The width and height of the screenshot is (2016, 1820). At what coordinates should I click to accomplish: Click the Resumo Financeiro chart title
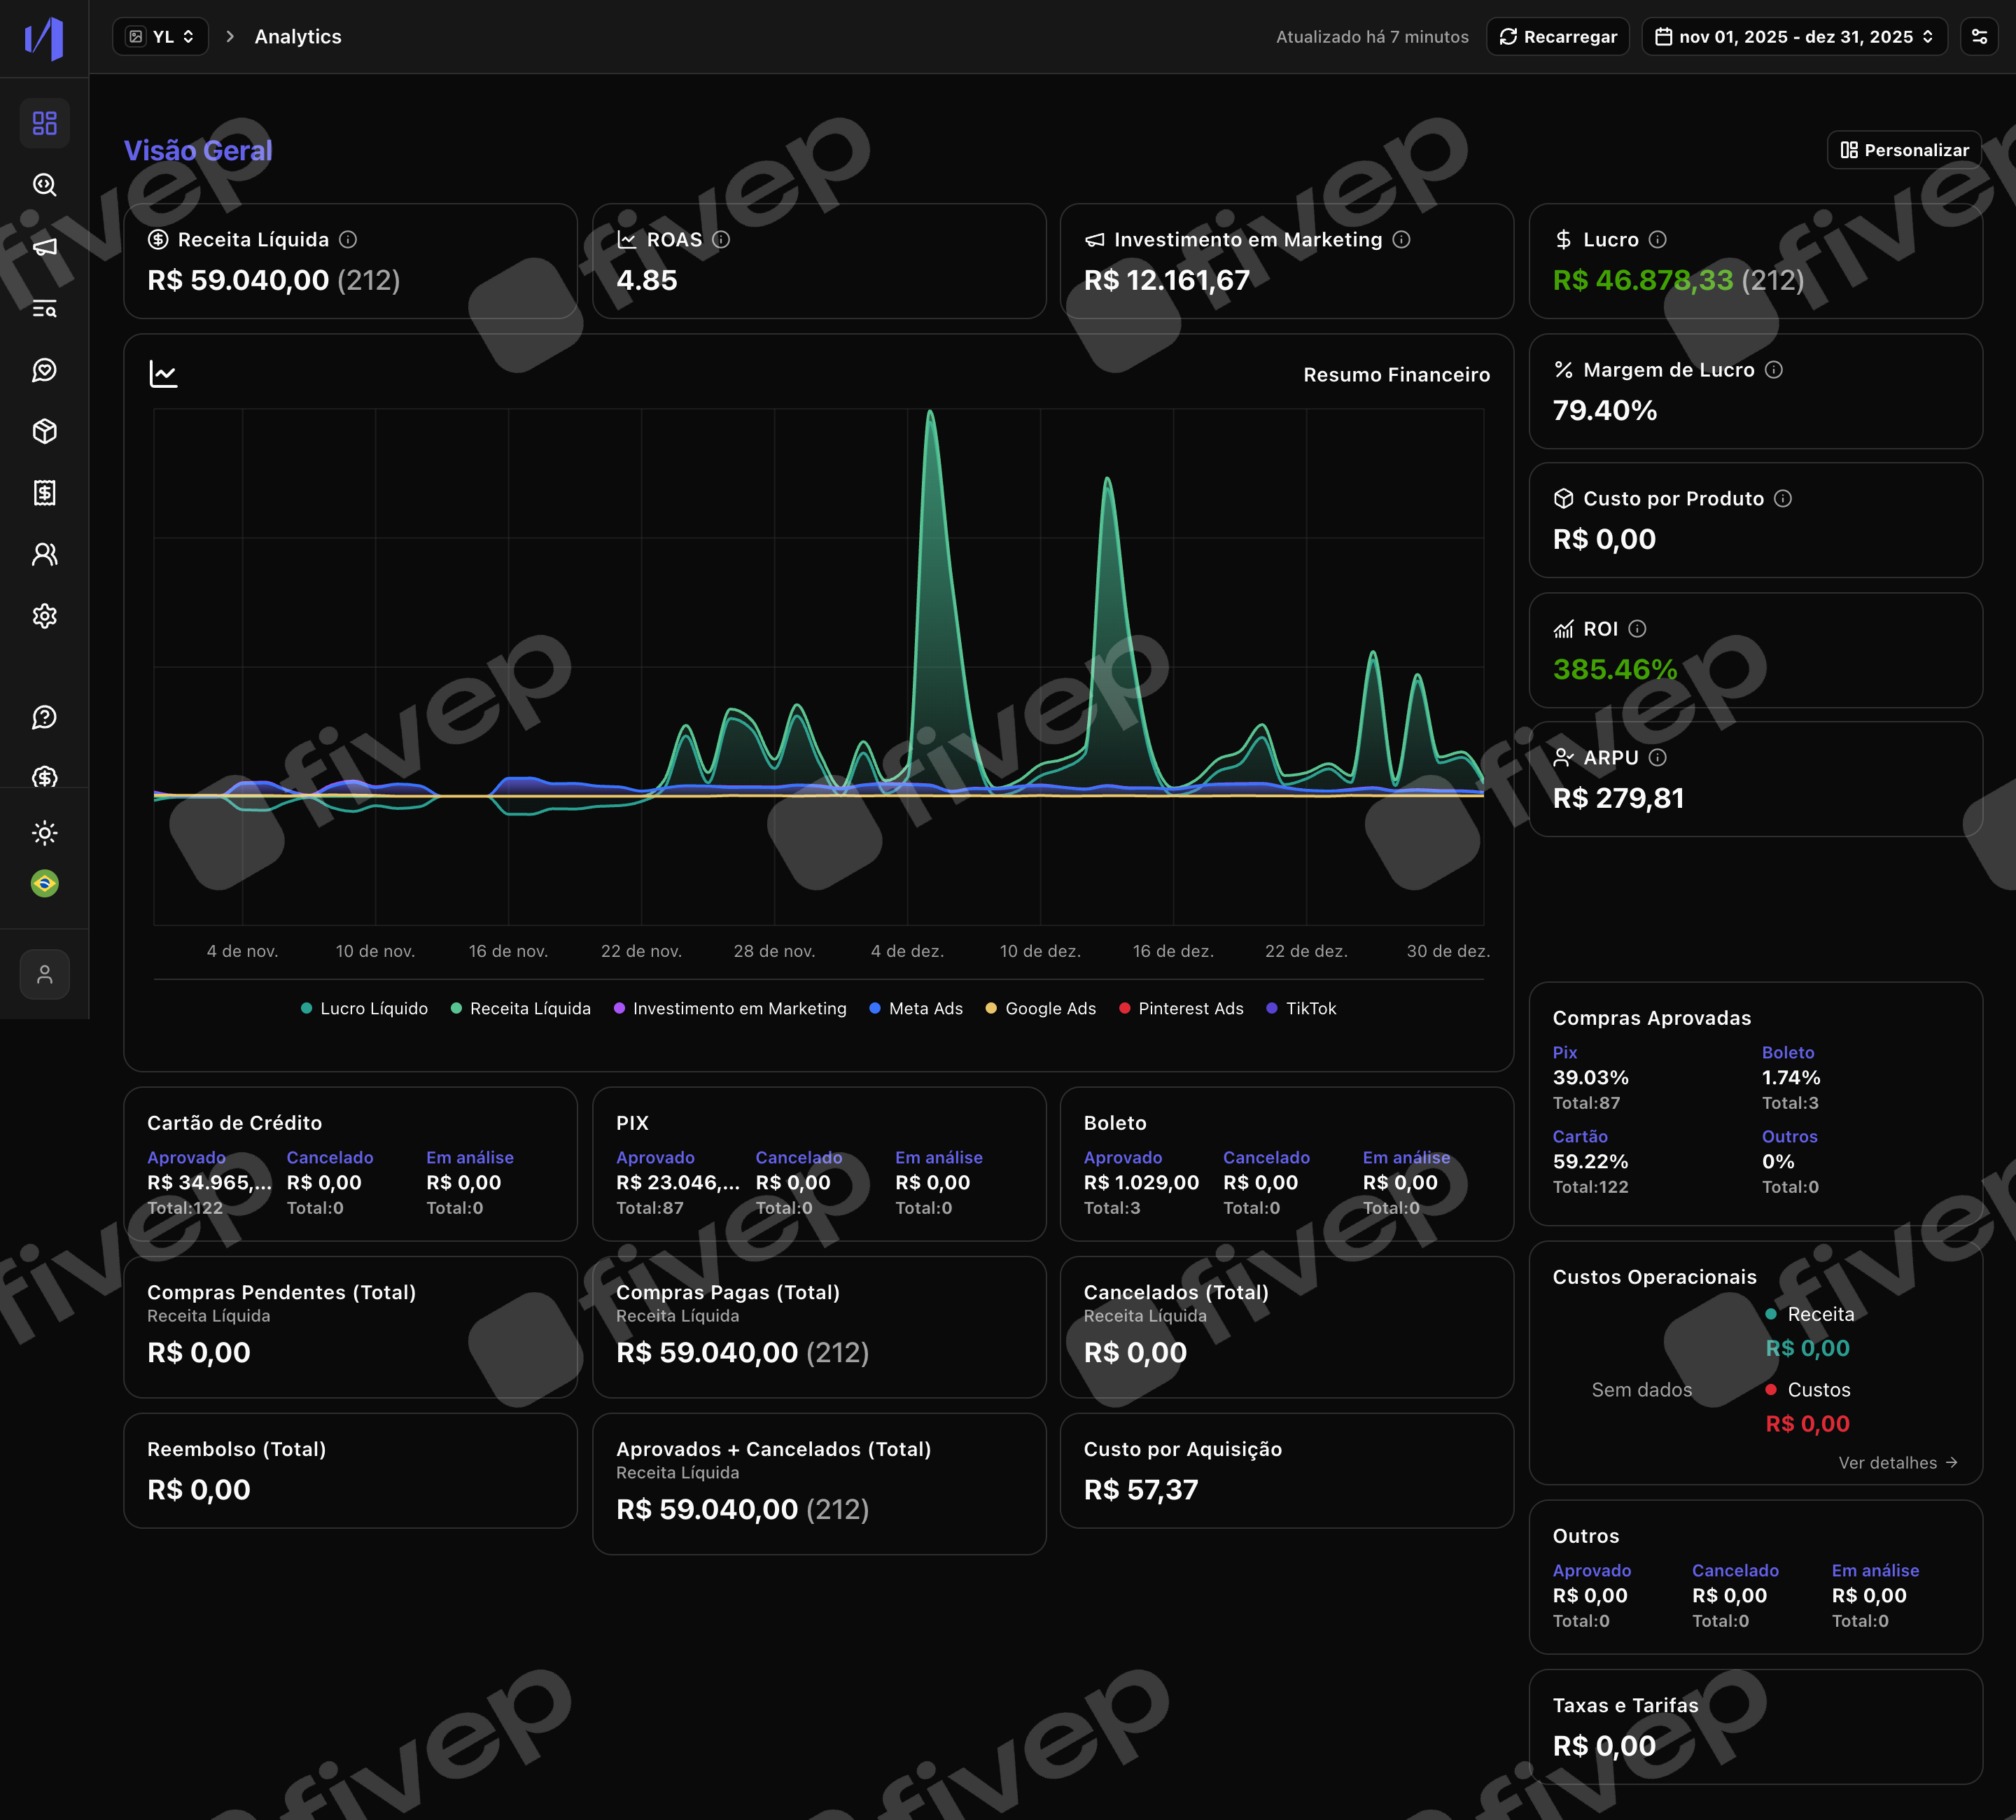pos(1396,375)
